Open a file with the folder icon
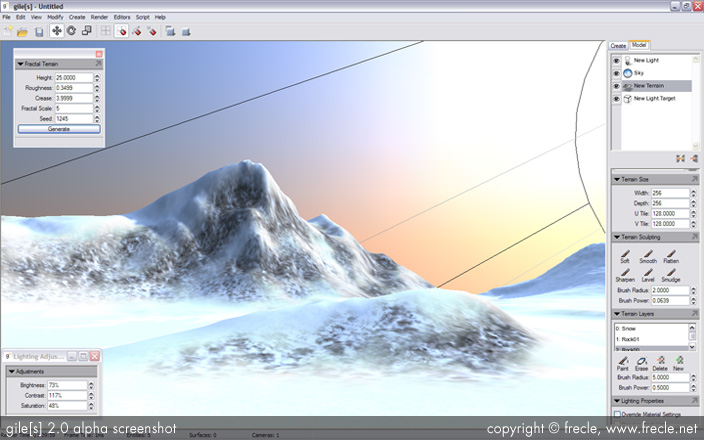The width and height of the screenshot is (704, 440). (22, 31)
